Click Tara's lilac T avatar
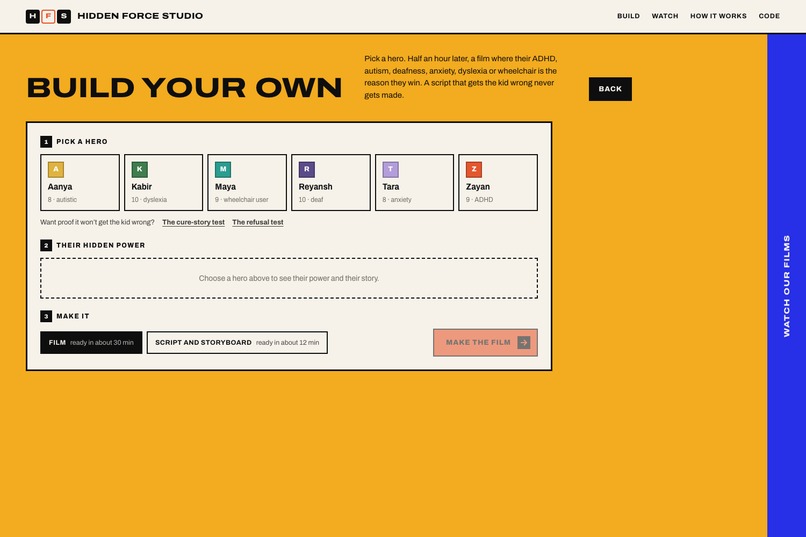806x537 pixels. pyautogui.click(x=390, y=169)
